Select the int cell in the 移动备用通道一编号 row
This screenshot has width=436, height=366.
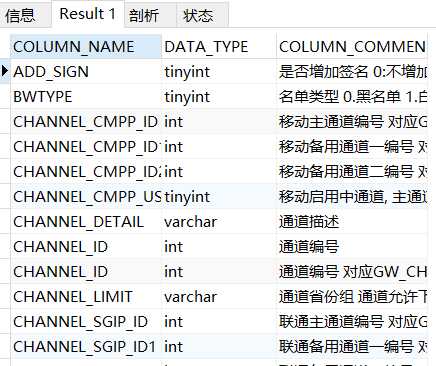[219, 147]
